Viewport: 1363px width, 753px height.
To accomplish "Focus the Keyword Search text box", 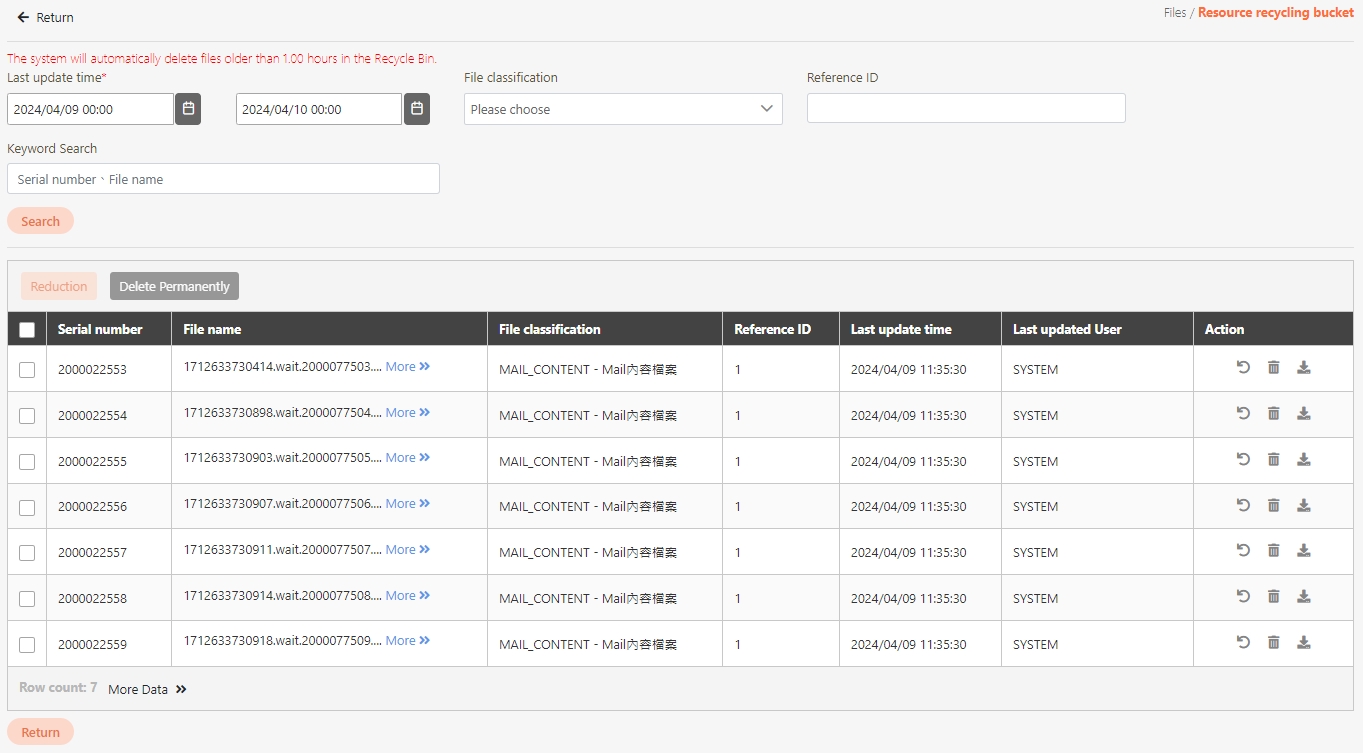I will click(x=223, y=179).
